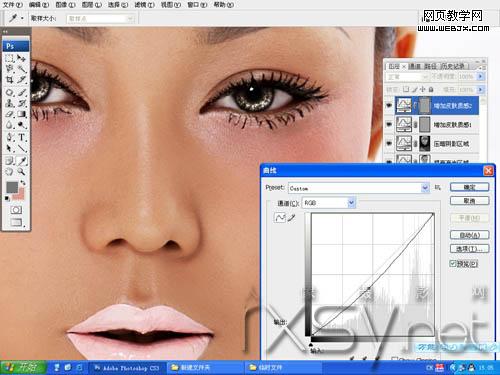The height and width of the screenshot is (375, 500).
Task: Open preset options icon beside Preset dropdown
Action: click(x=438, y=188)
